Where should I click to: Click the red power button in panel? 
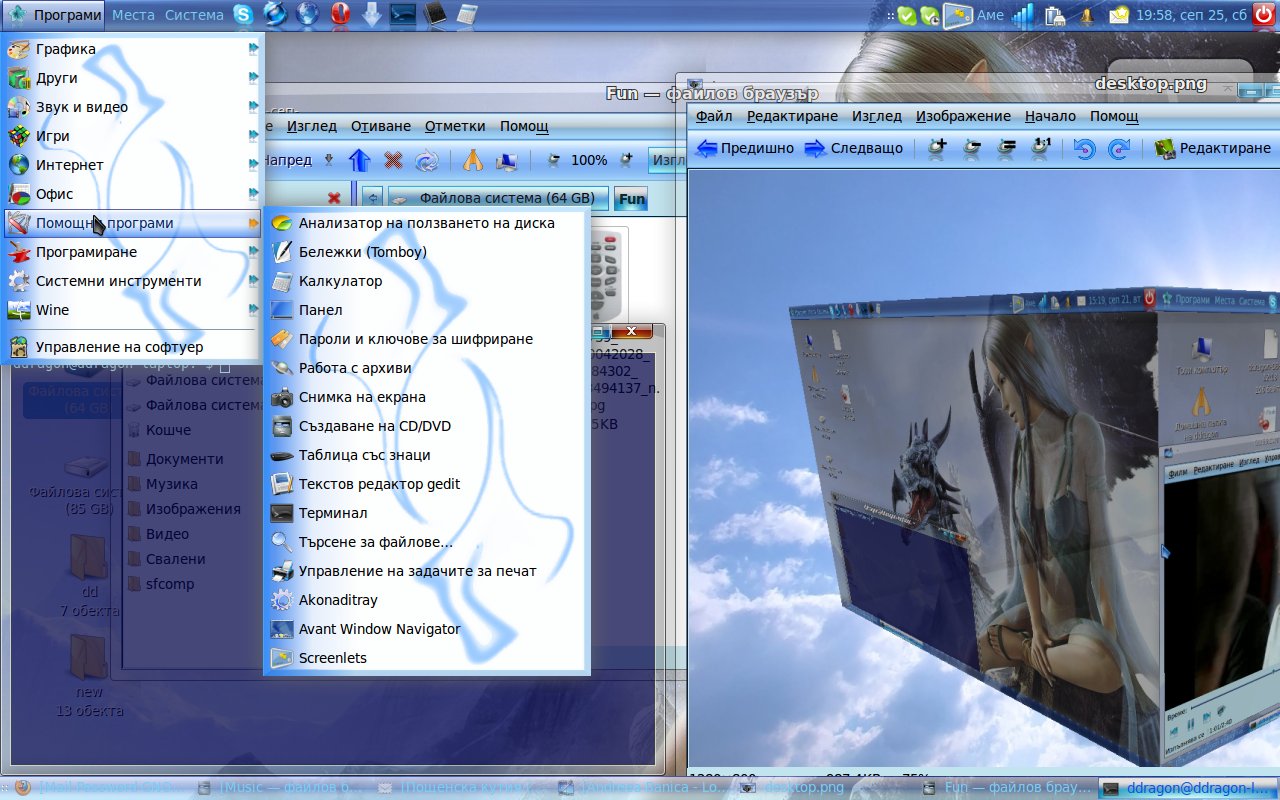(1264, 15)
